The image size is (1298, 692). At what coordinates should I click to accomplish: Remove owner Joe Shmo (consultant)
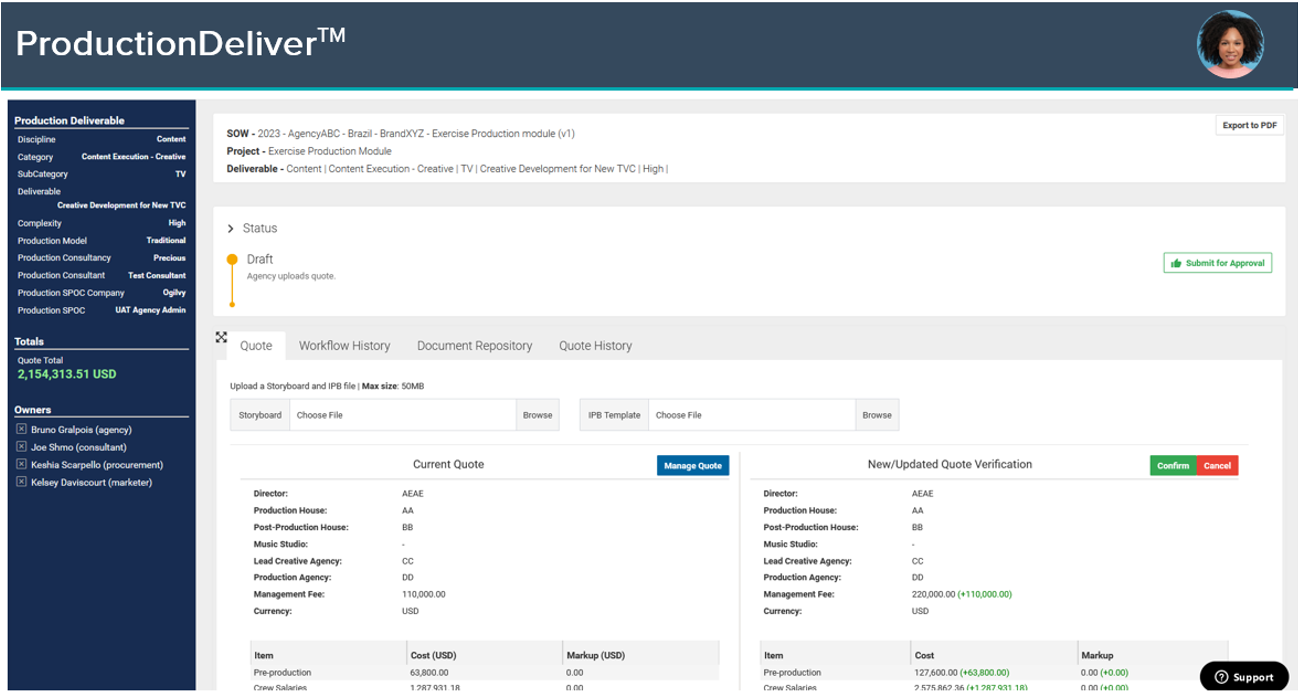pos(21,447)
